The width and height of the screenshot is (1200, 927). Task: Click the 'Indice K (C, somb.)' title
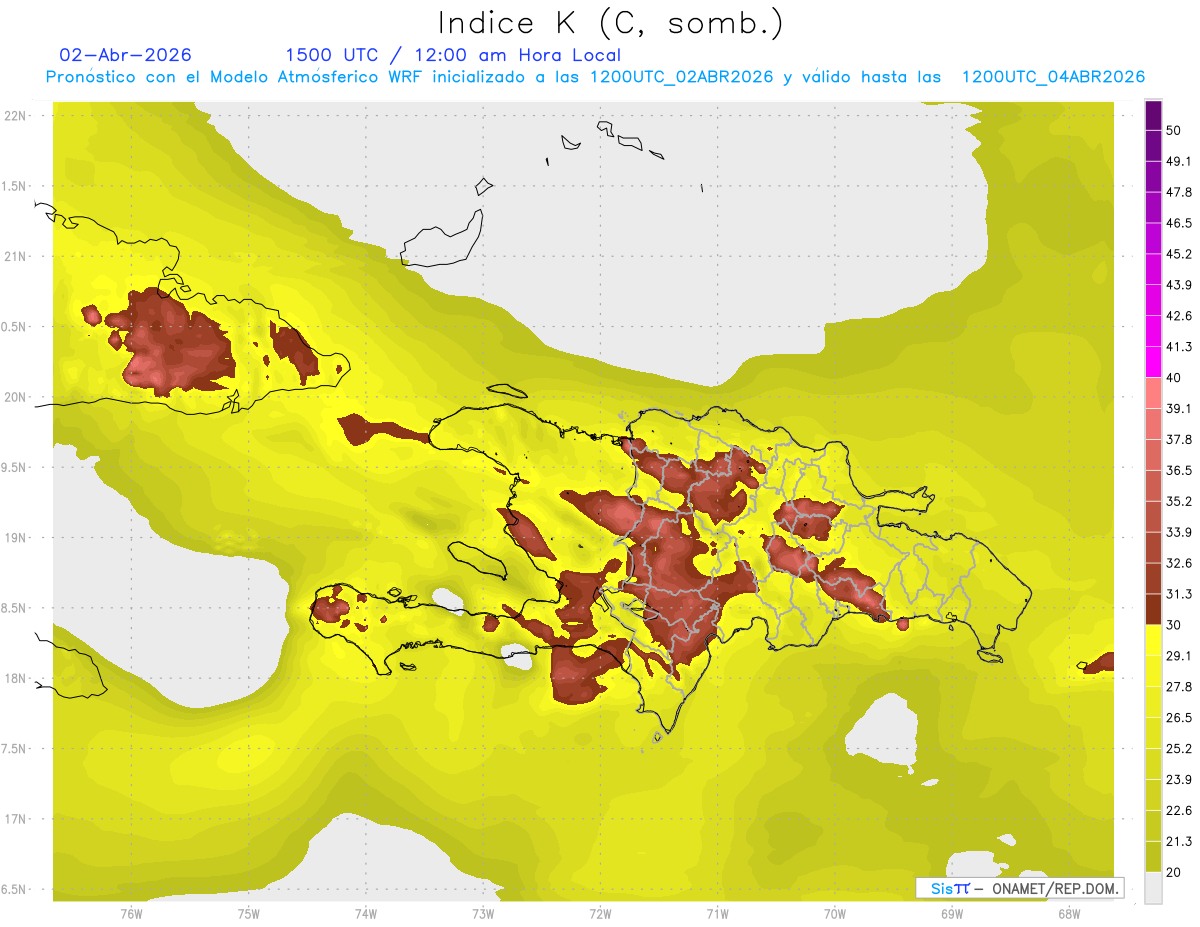611,23
